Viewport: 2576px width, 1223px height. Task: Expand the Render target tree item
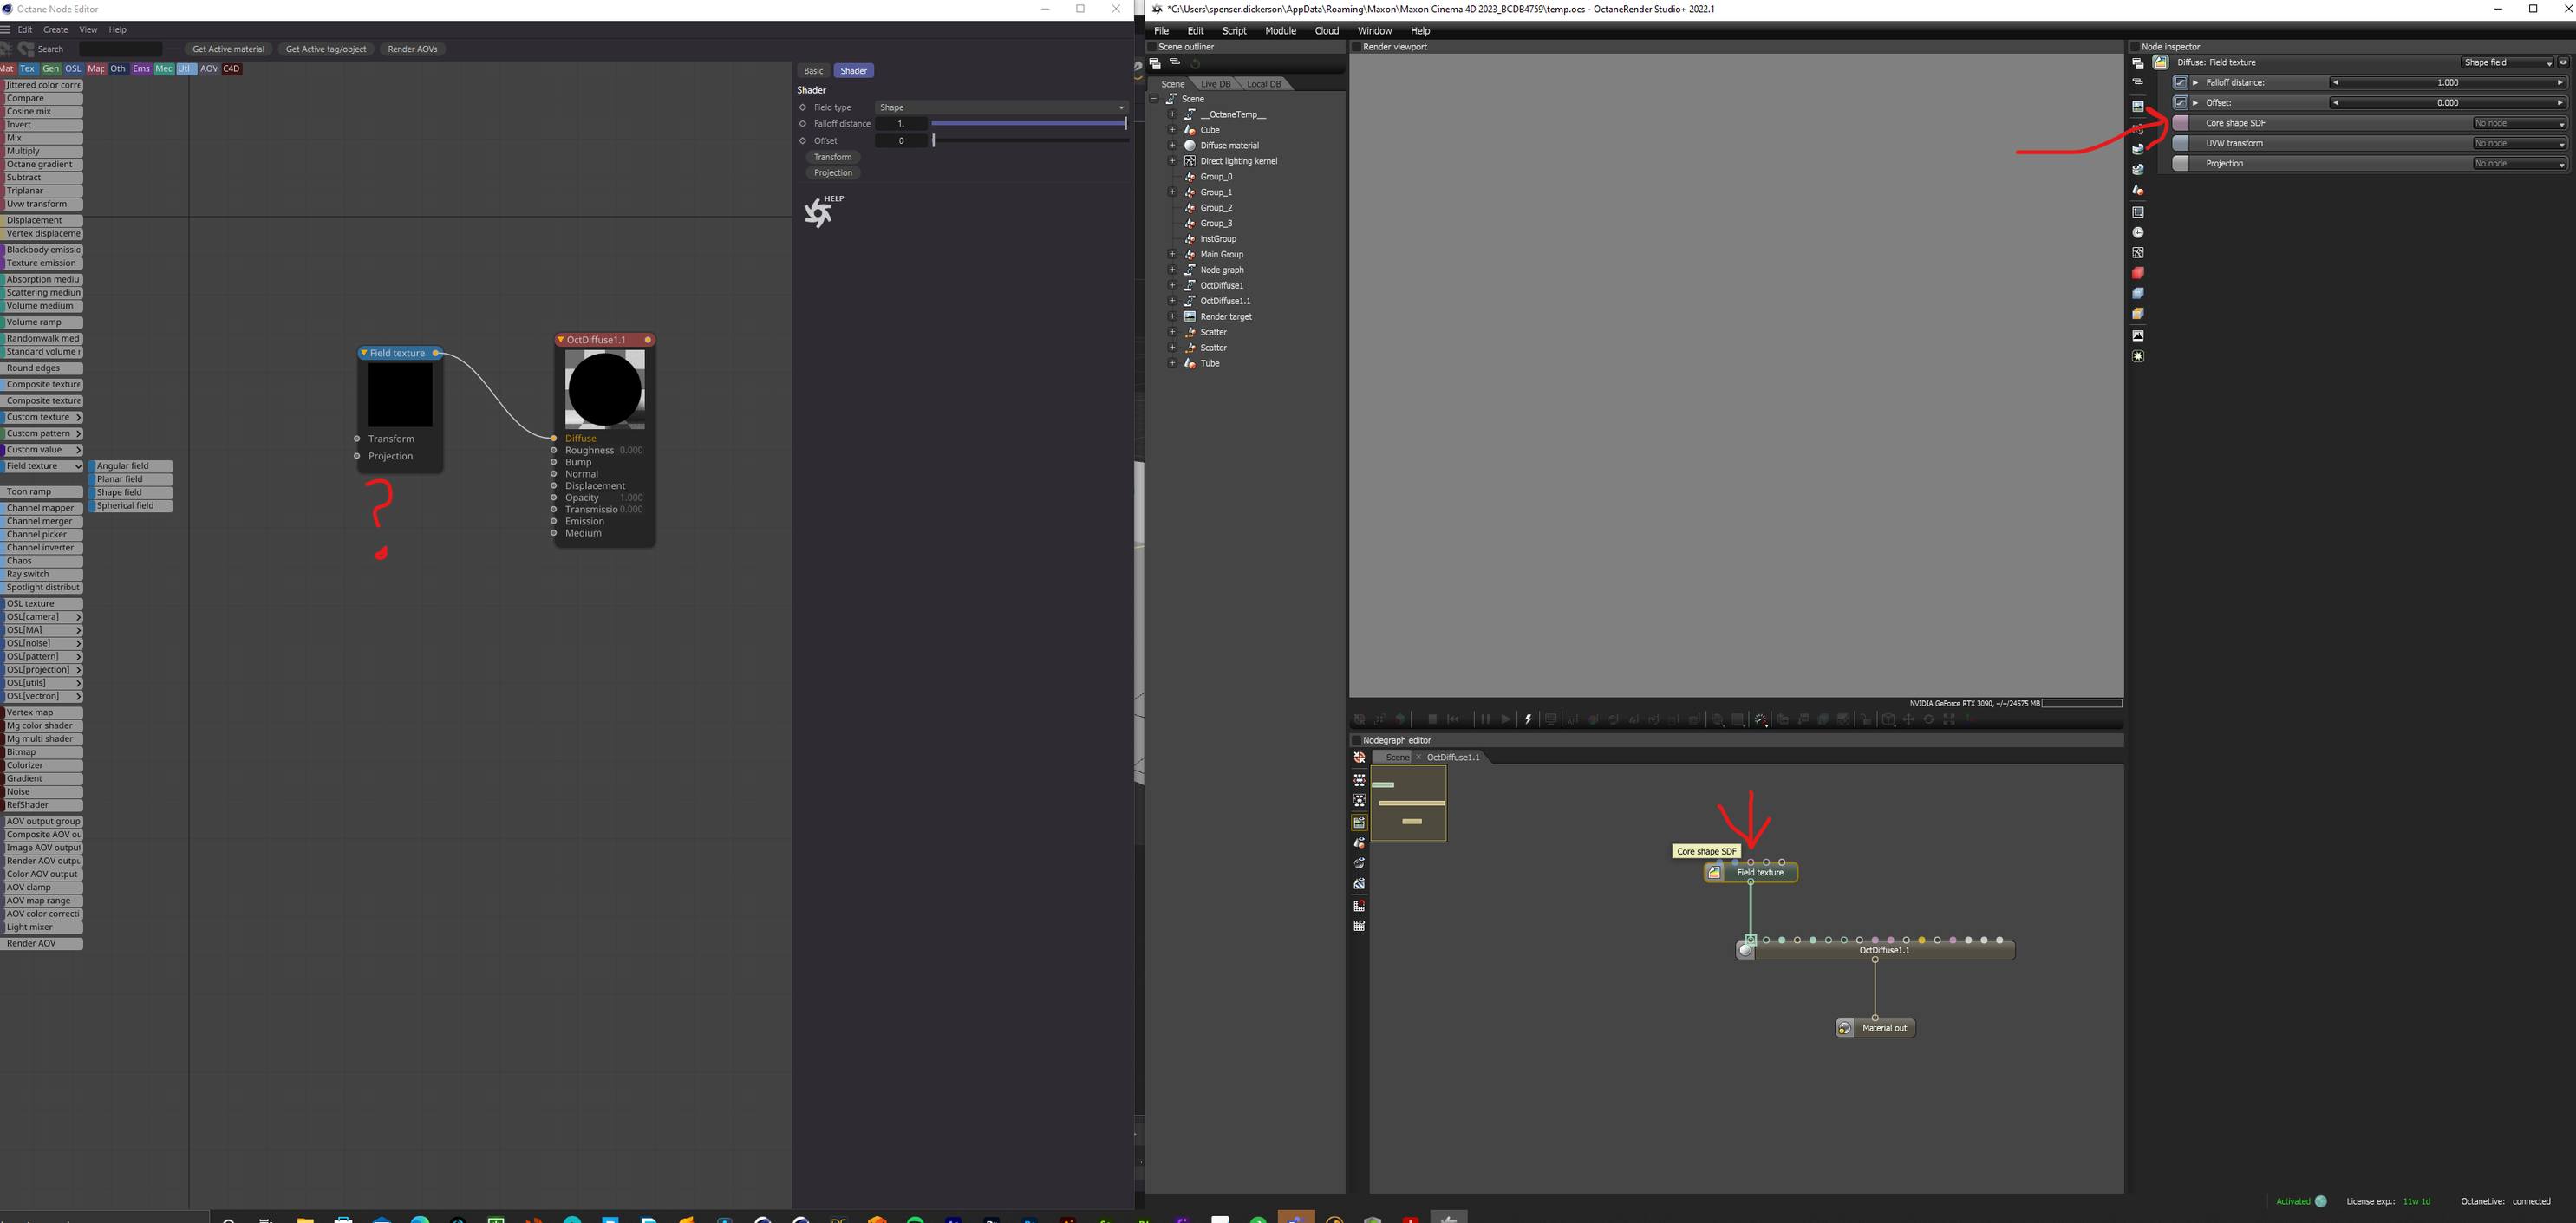[x=1172, y=316]
